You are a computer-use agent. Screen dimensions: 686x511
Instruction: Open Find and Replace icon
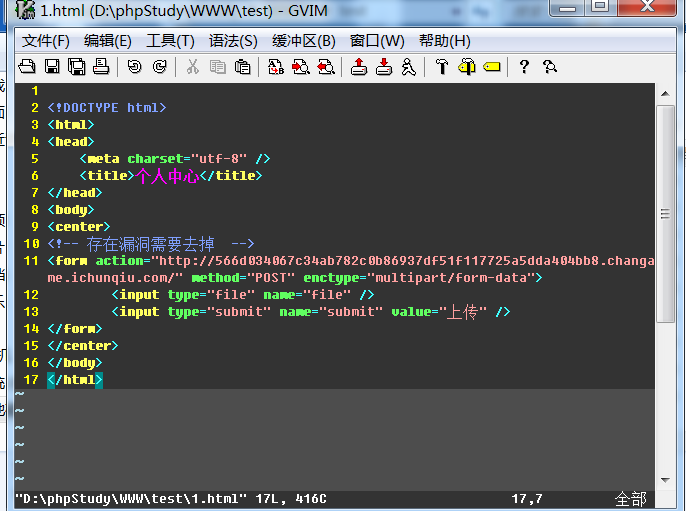pyautogui.click(x=276, y=67)
